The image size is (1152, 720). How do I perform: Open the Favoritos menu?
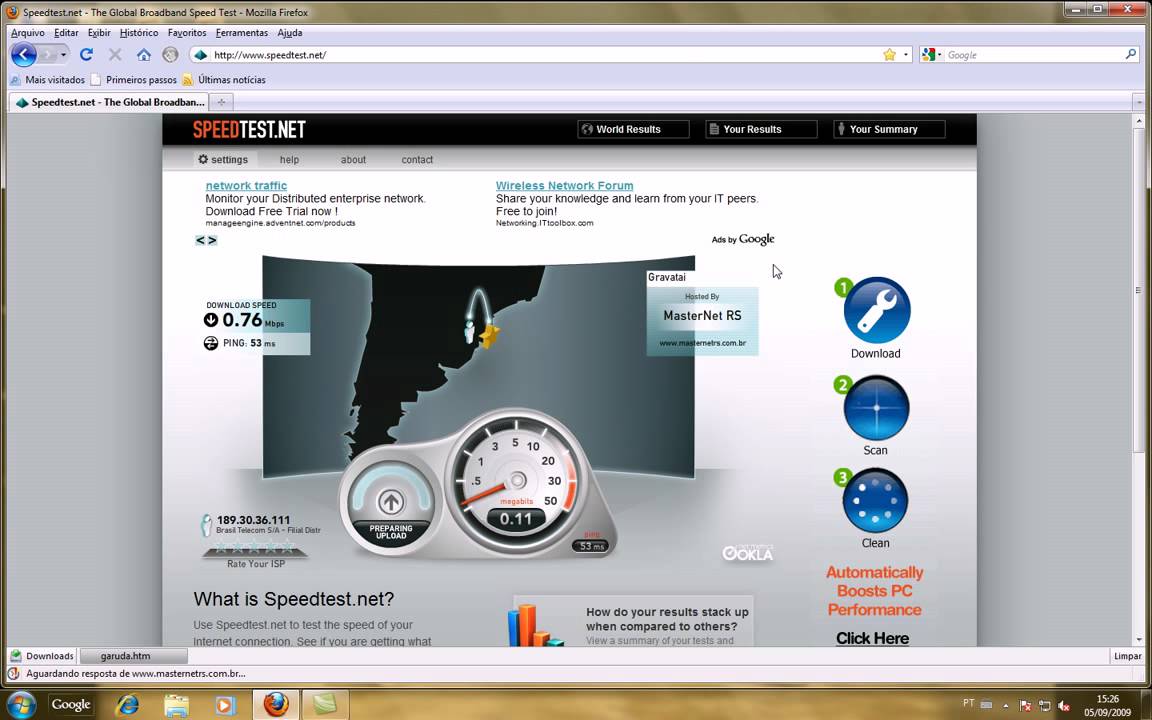[187, 33]
